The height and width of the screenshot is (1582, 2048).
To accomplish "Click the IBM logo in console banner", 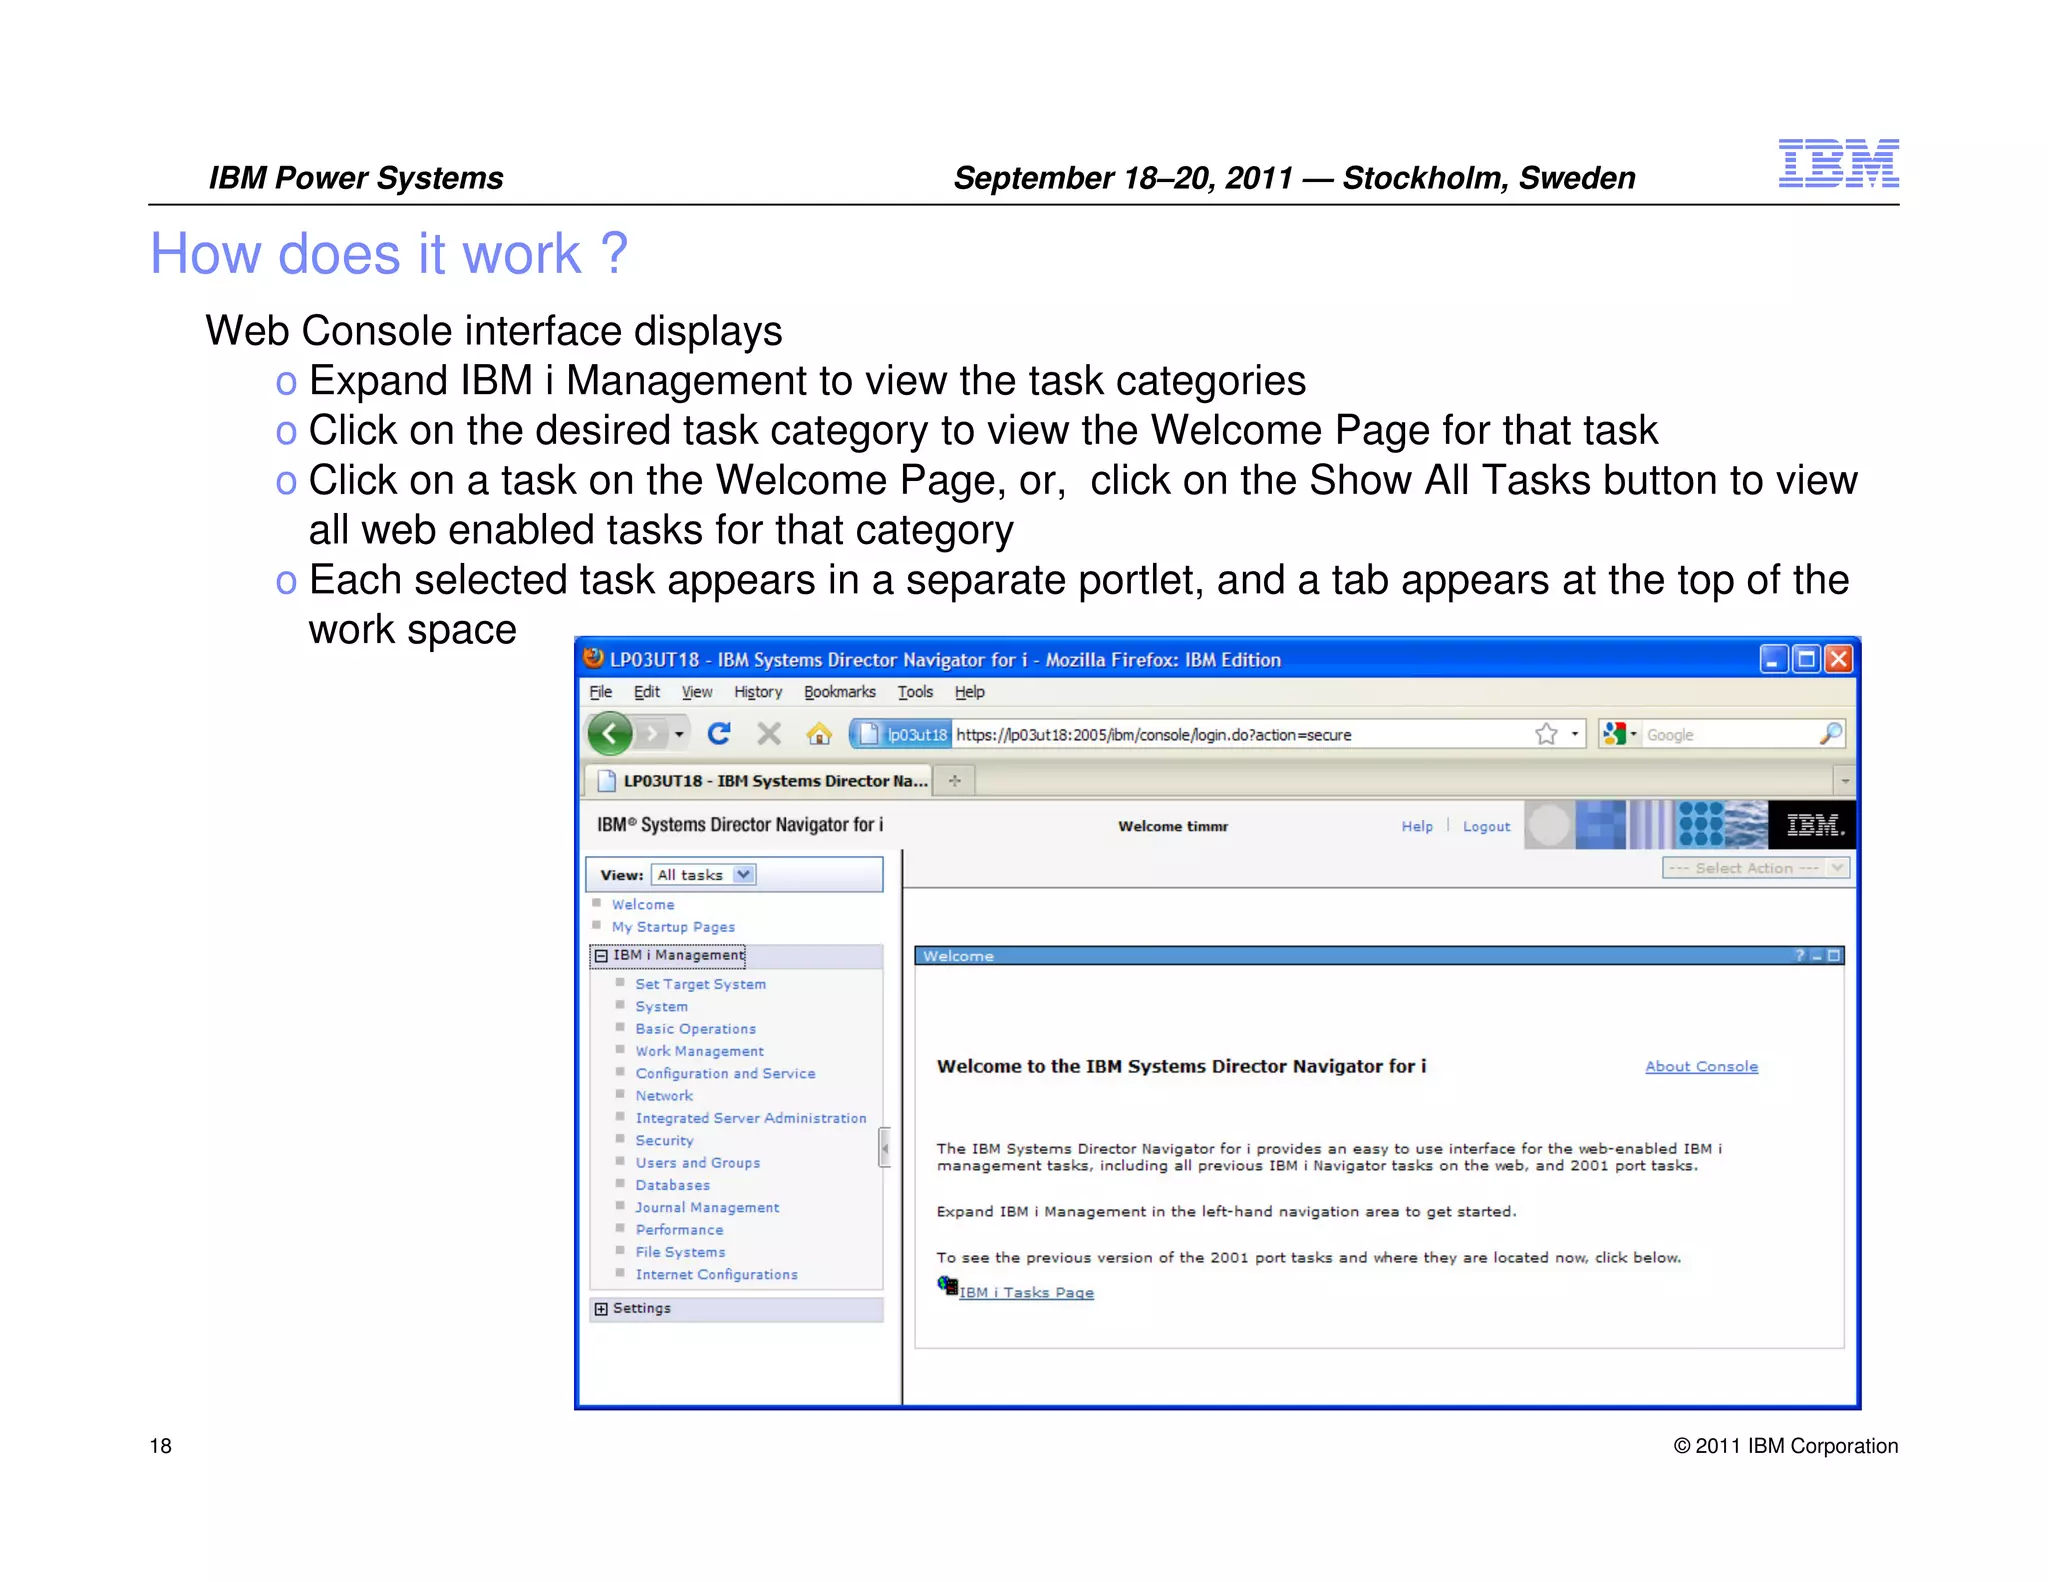I will [x=1814, y=825].
